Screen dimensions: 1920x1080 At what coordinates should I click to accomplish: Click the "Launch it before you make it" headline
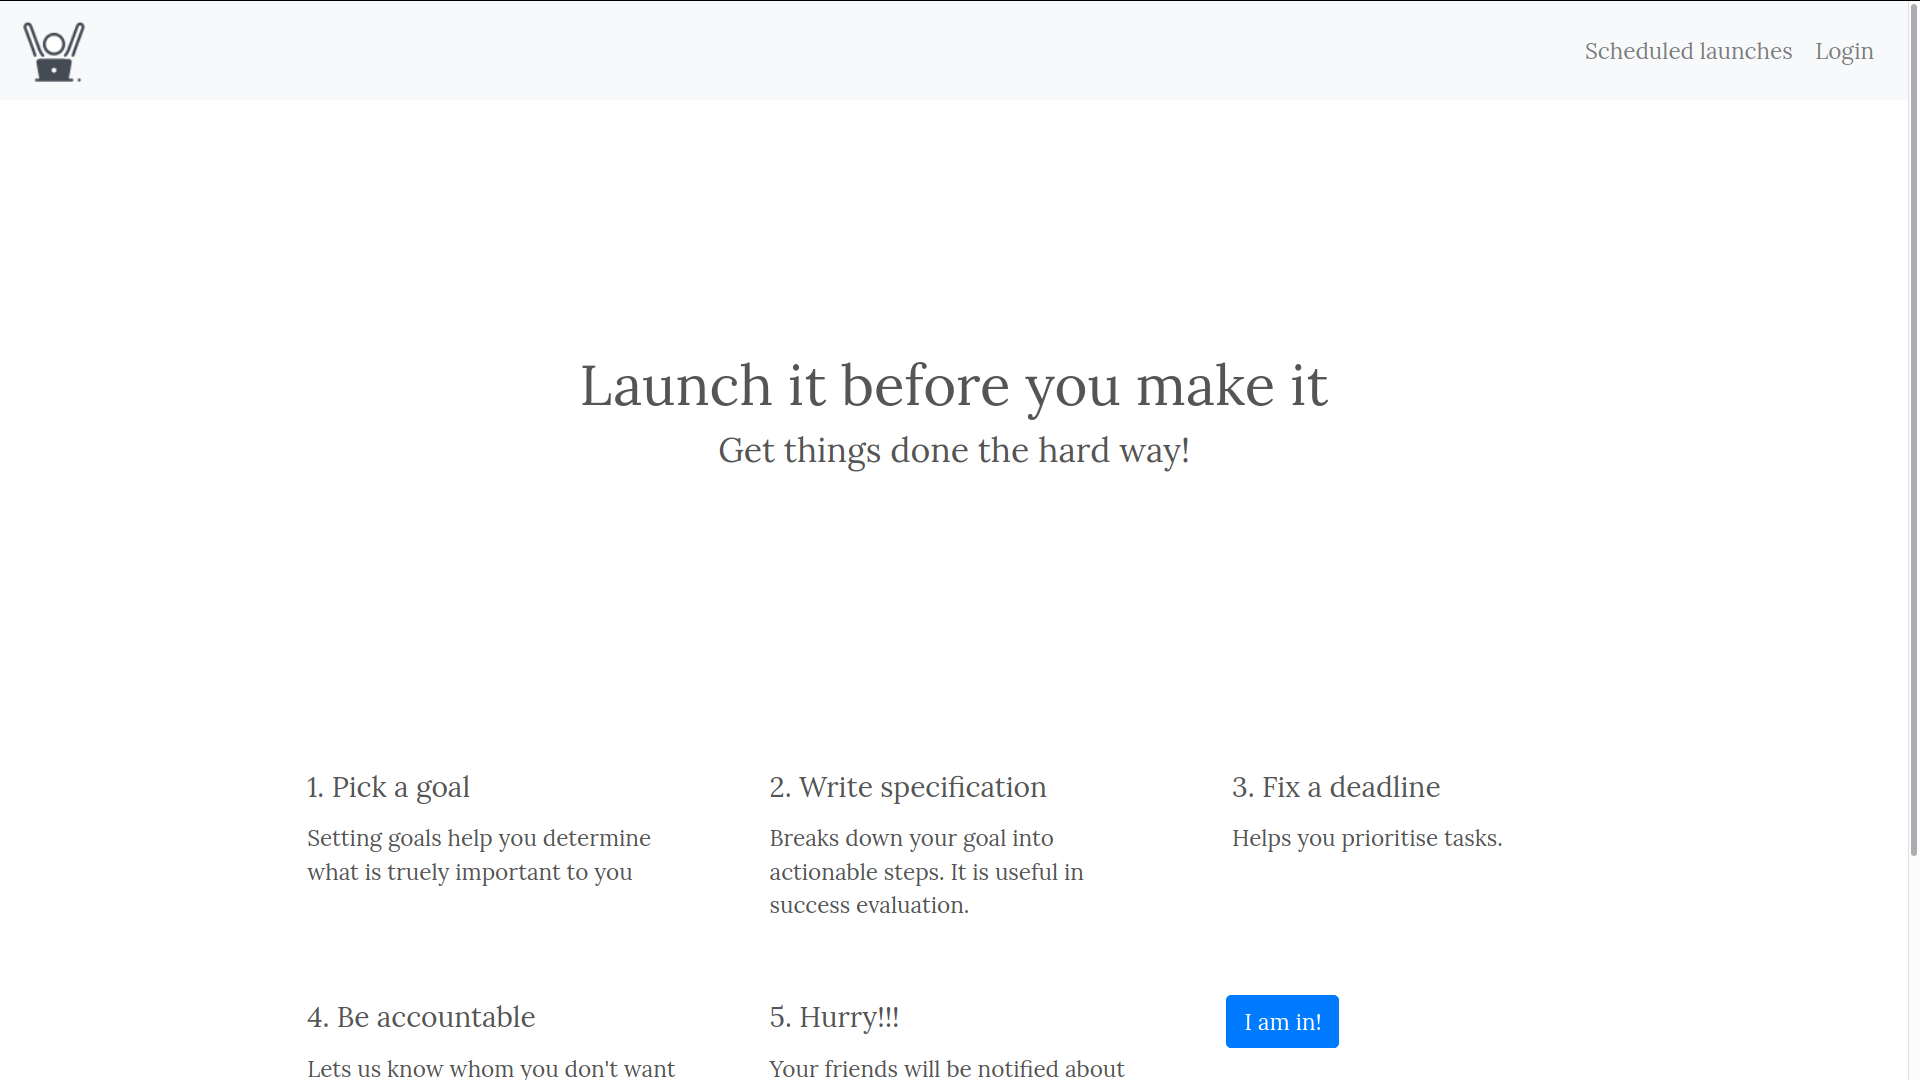(954, 385)
